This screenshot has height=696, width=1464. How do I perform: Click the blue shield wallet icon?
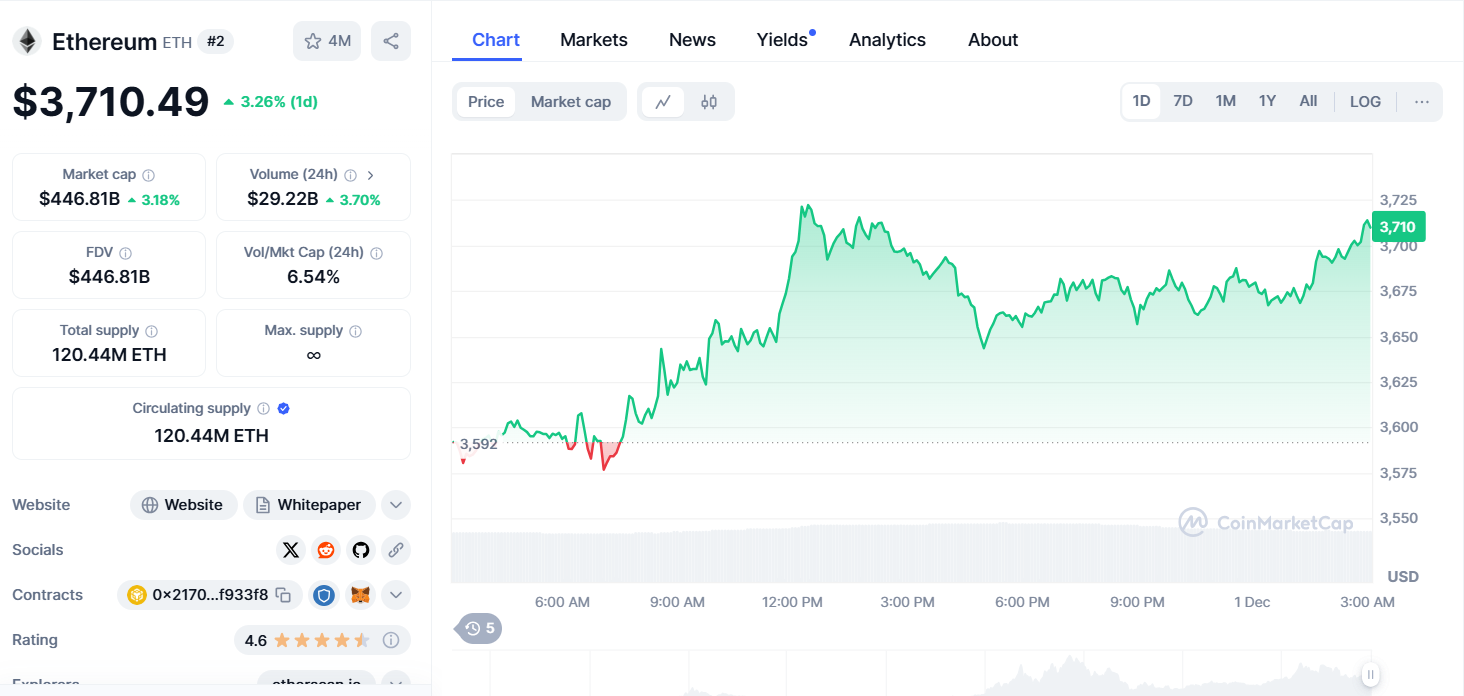(x=323, y=595)
